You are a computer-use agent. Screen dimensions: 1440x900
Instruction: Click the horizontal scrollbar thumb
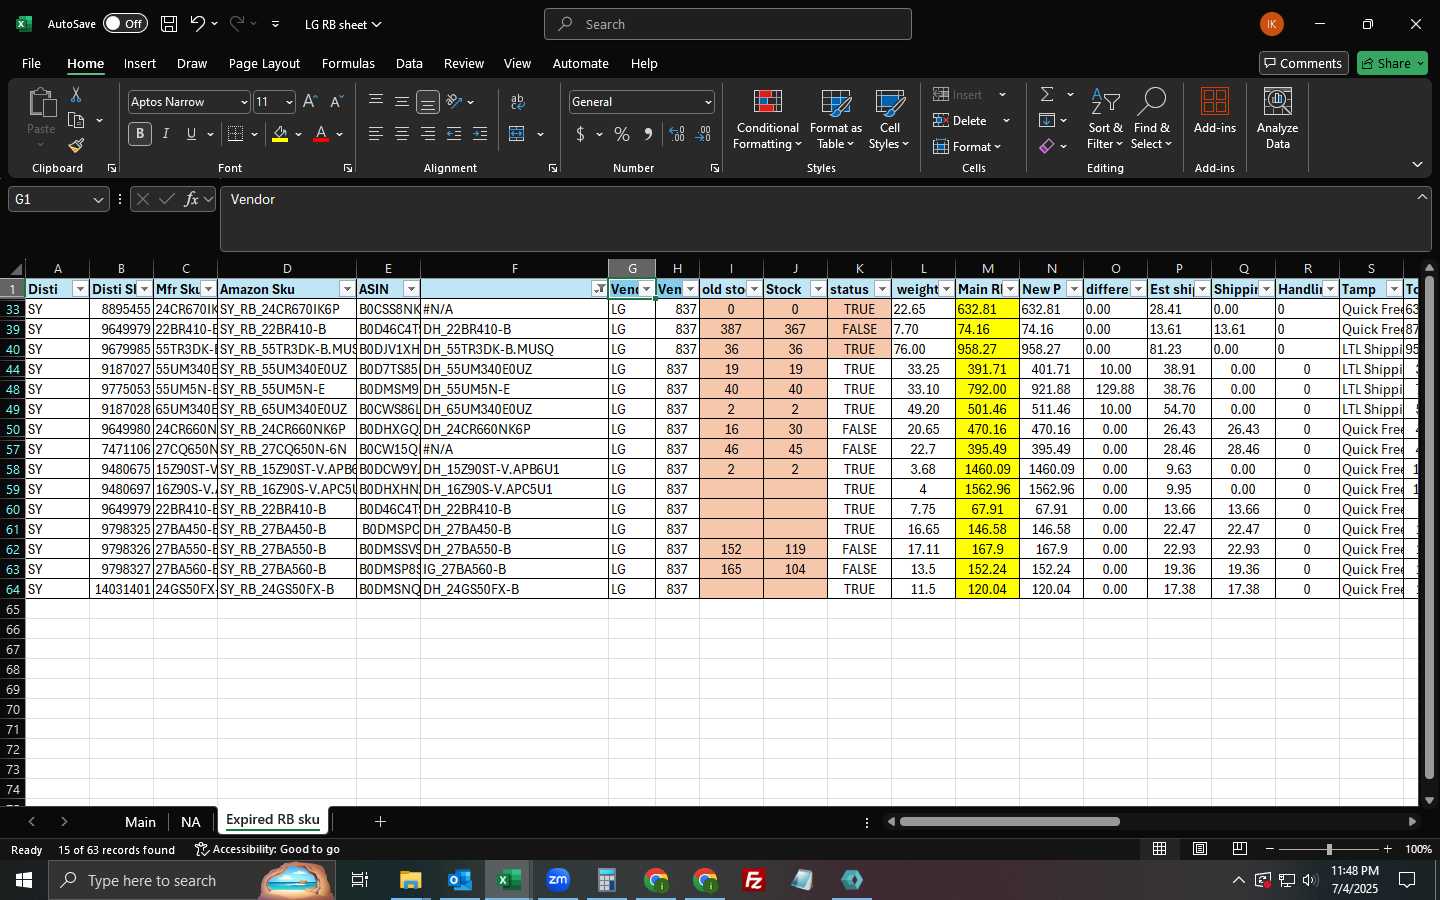click(x=1009, y=822)
